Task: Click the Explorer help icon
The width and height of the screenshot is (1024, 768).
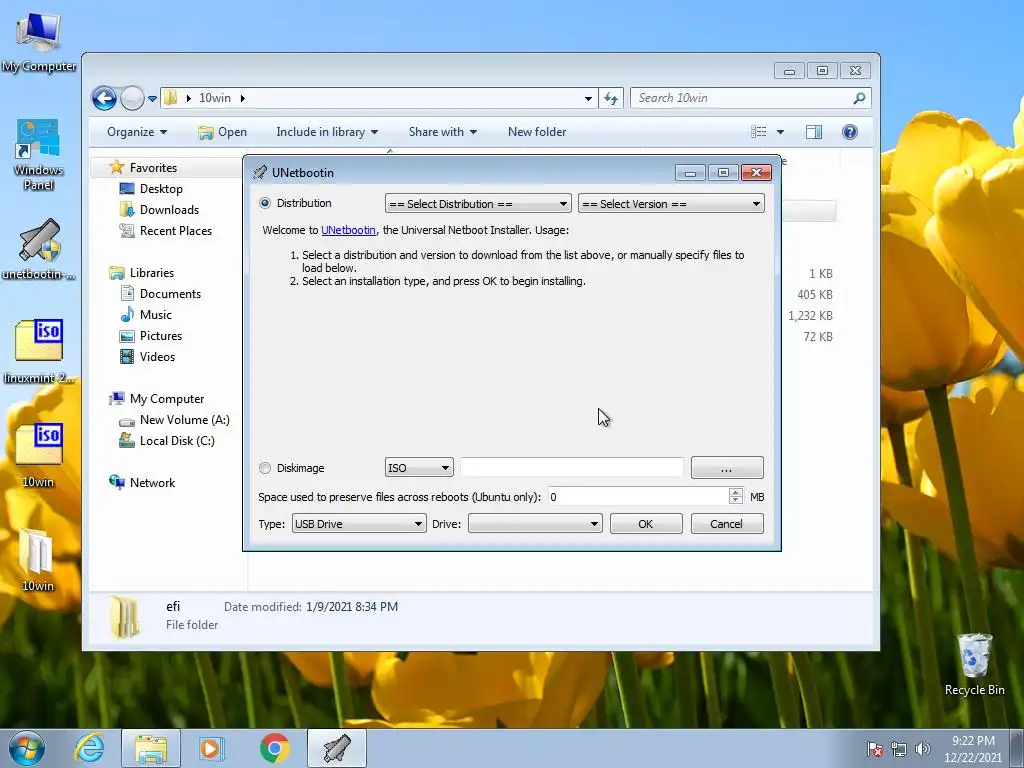Action: tap(850, 132)
